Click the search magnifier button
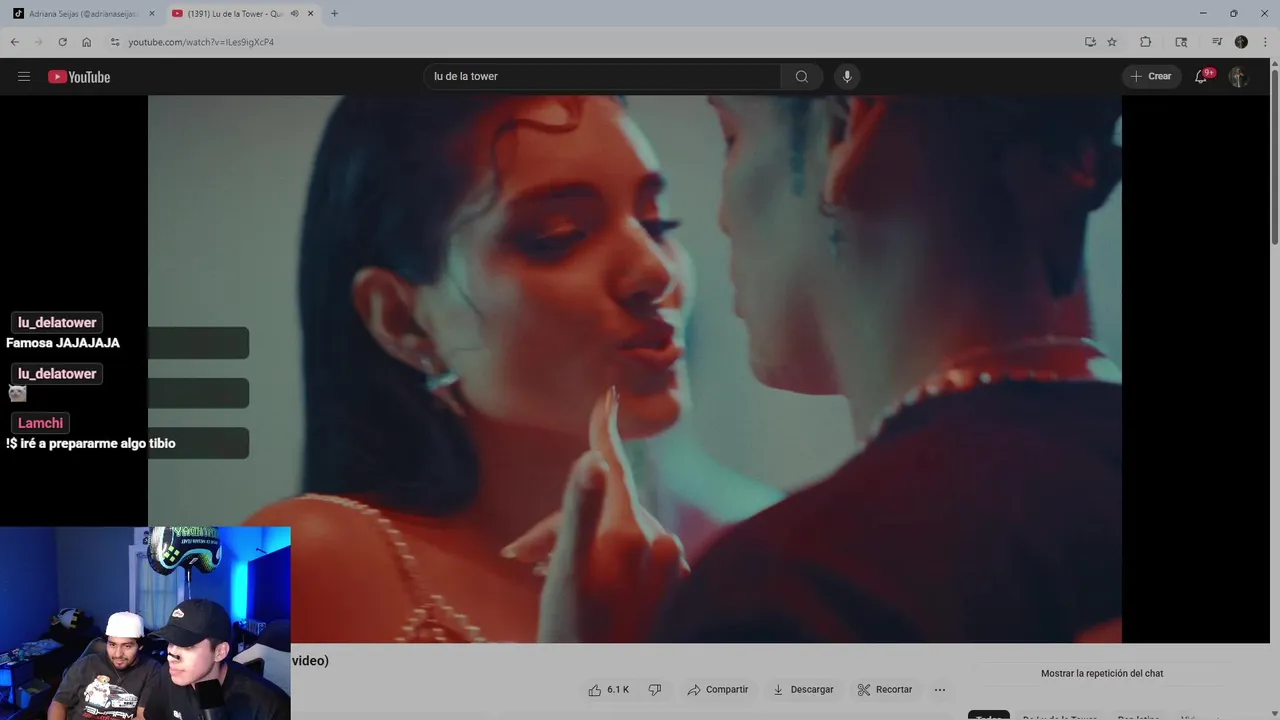The height and width of the screenshot is (720, 1280). pyautogui.click(x=802, y=77)
